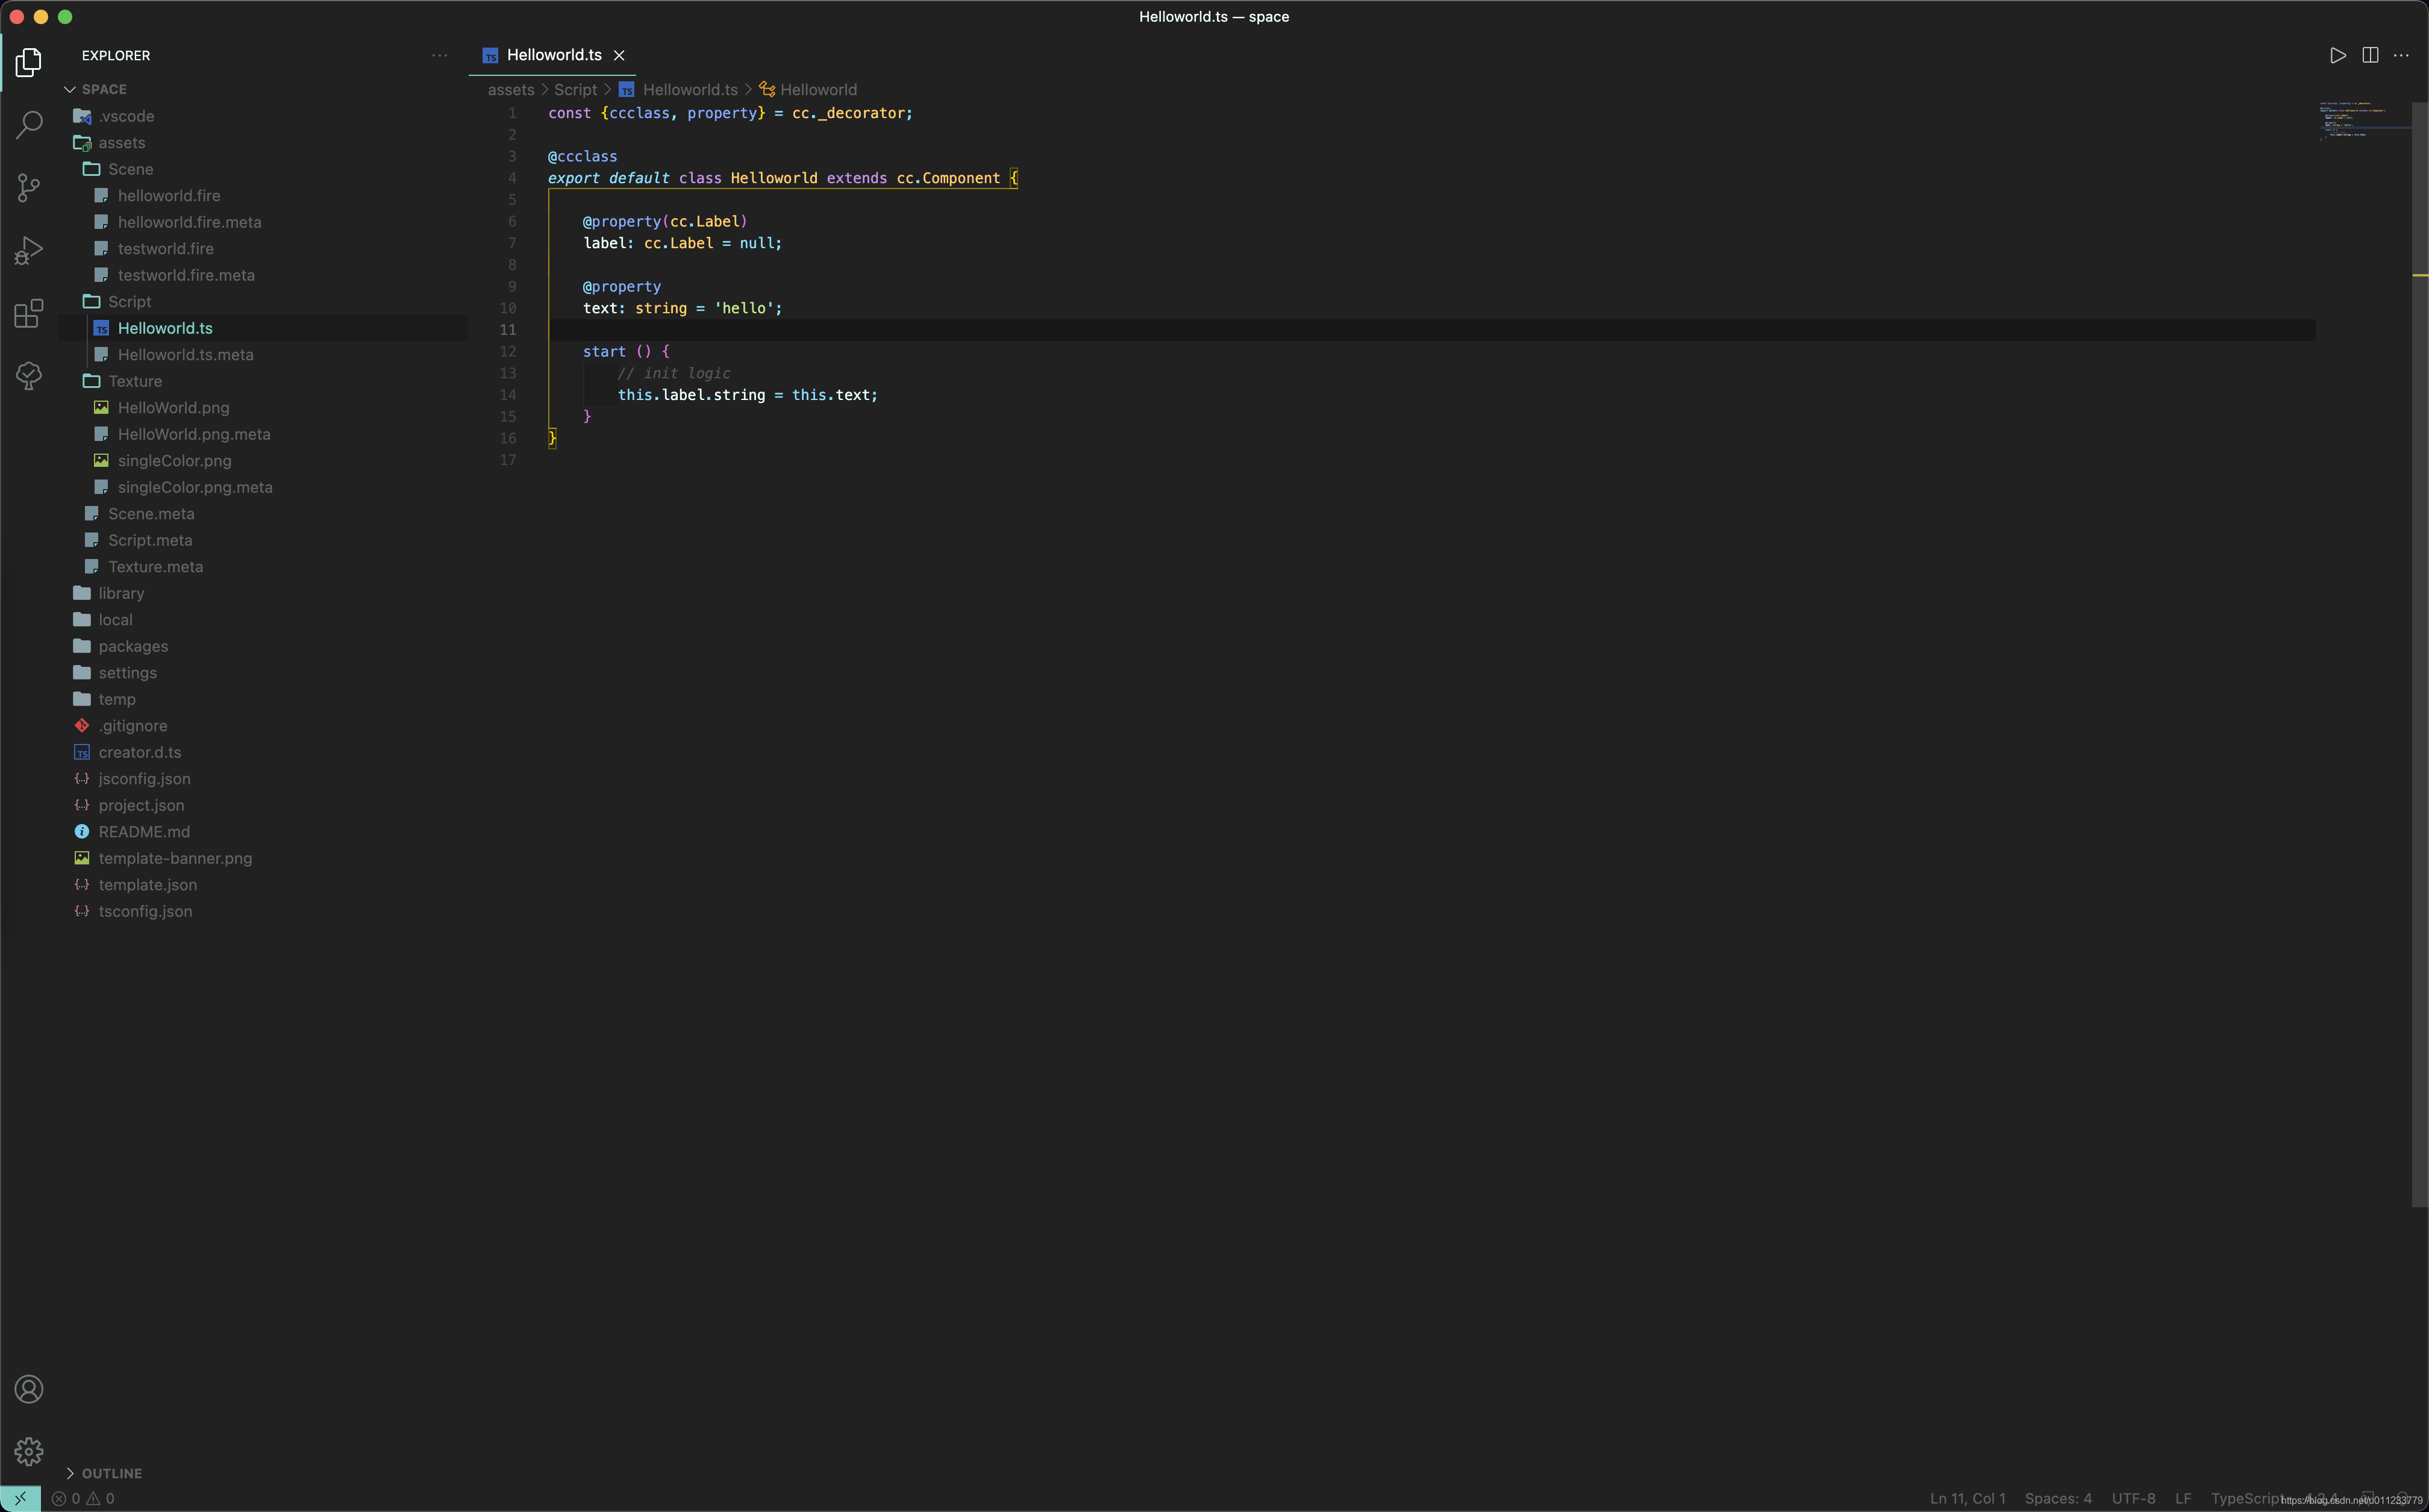Open the .gitignore file

[132, 726]
